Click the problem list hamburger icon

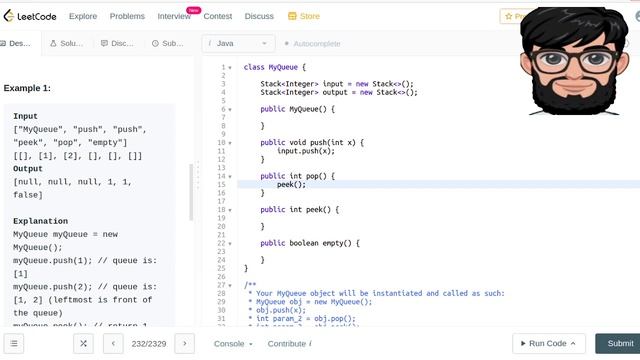click(x=14, y=344)
